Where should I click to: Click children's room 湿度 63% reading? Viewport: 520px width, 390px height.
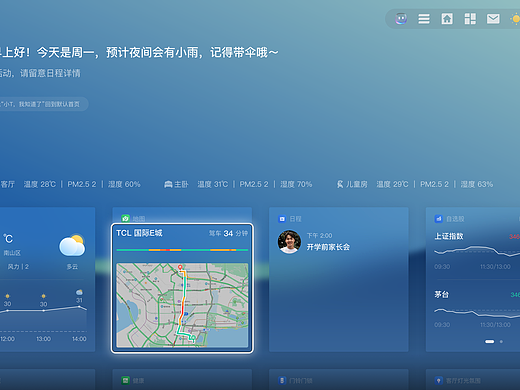tap(477, 184)
